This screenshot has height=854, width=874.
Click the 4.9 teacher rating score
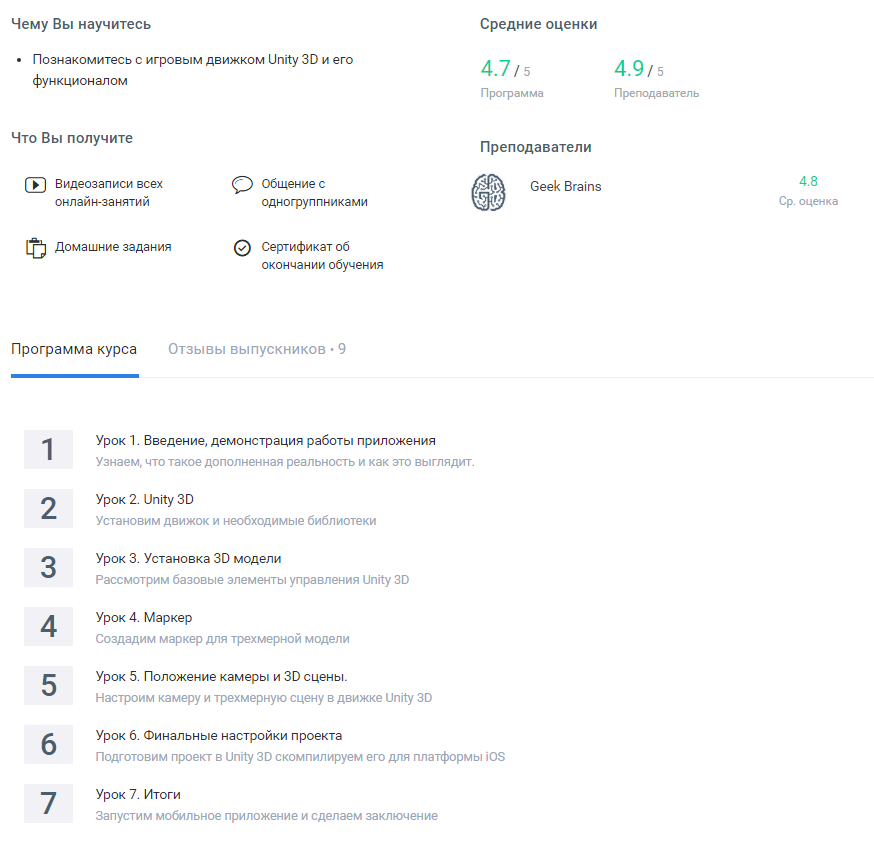(x=629, y=69)
